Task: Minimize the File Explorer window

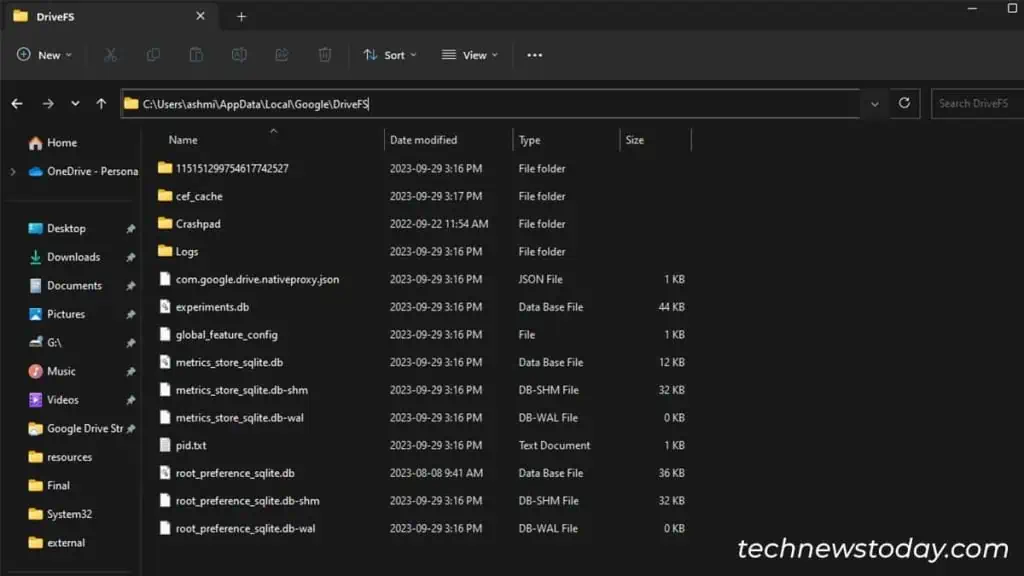Action: click(x=972, y=8)
